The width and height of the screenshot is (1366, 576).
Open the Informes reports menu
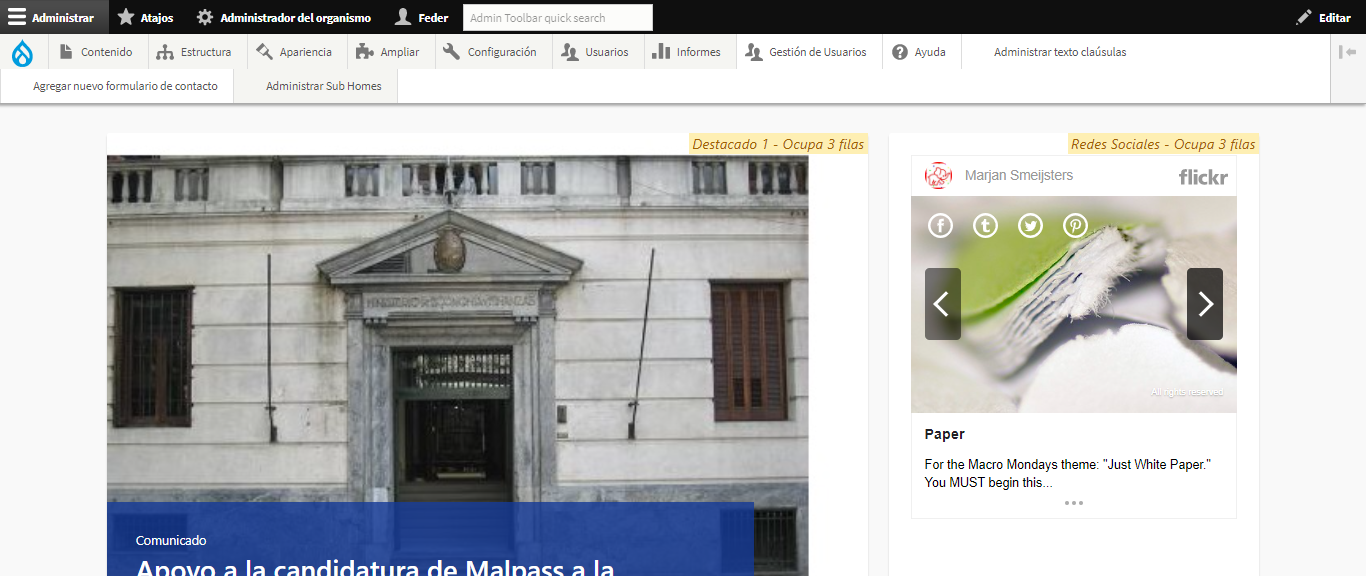point(688,52)
